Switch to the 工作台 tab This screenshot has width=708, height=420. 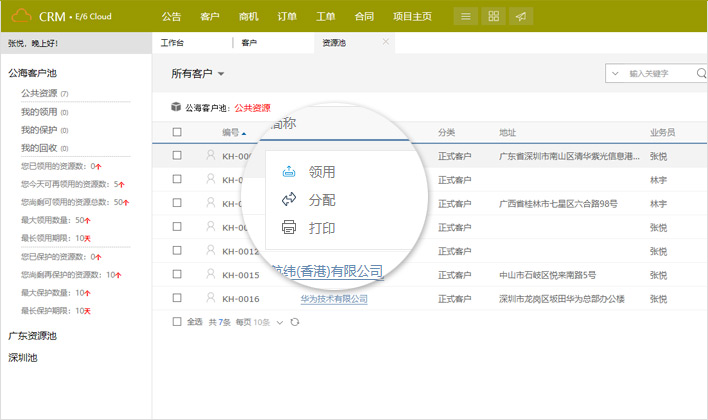pyautogui.click(x=173, y=43)
